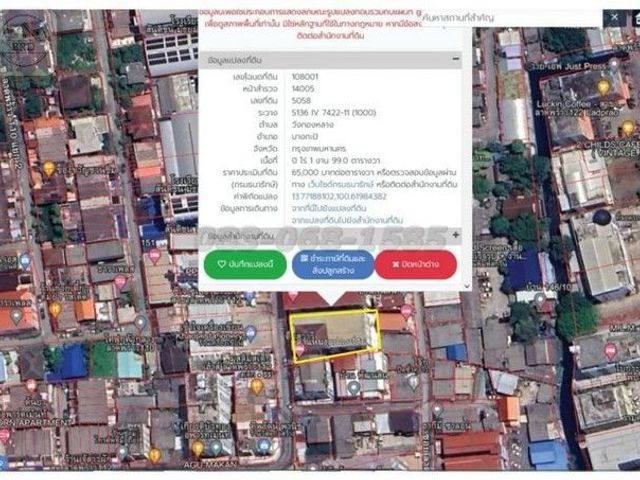Click the blue land and building tax button

coord(333,264)
